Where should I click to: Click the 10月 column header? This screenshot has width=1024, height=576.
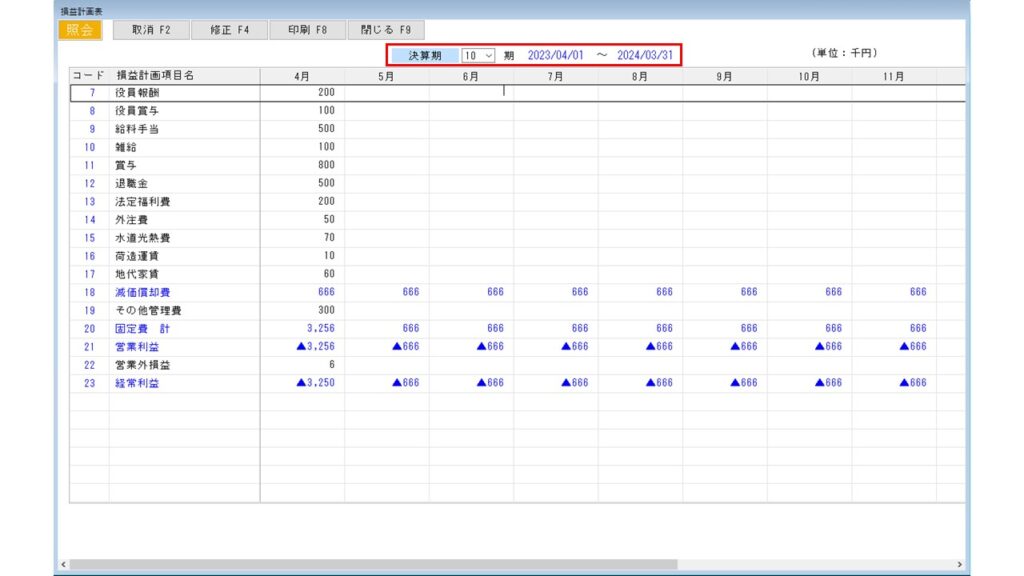click(x=808, y=76)
